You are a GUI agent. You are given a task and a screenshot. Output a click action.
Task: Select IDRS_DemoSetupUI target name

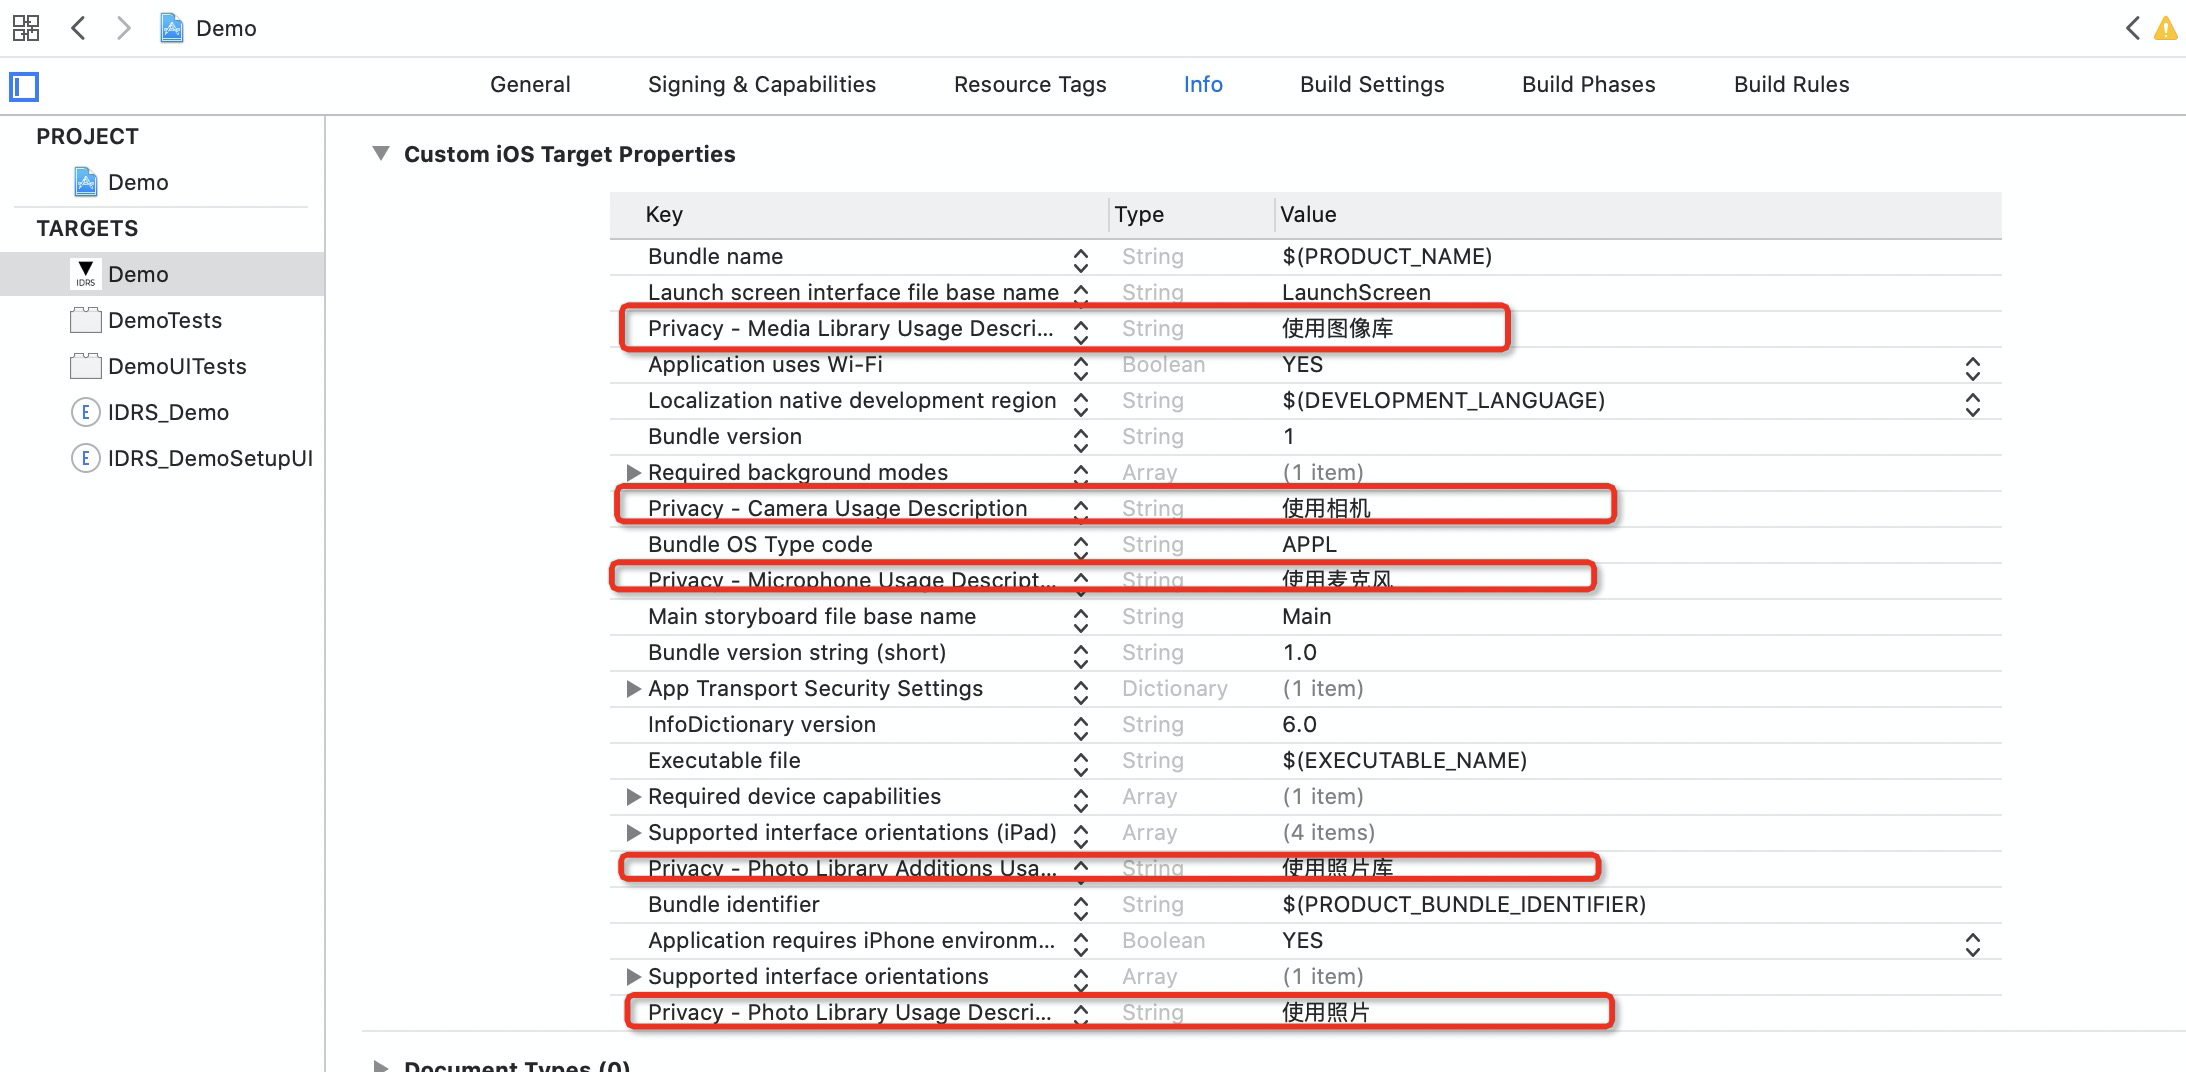[210, 458]
